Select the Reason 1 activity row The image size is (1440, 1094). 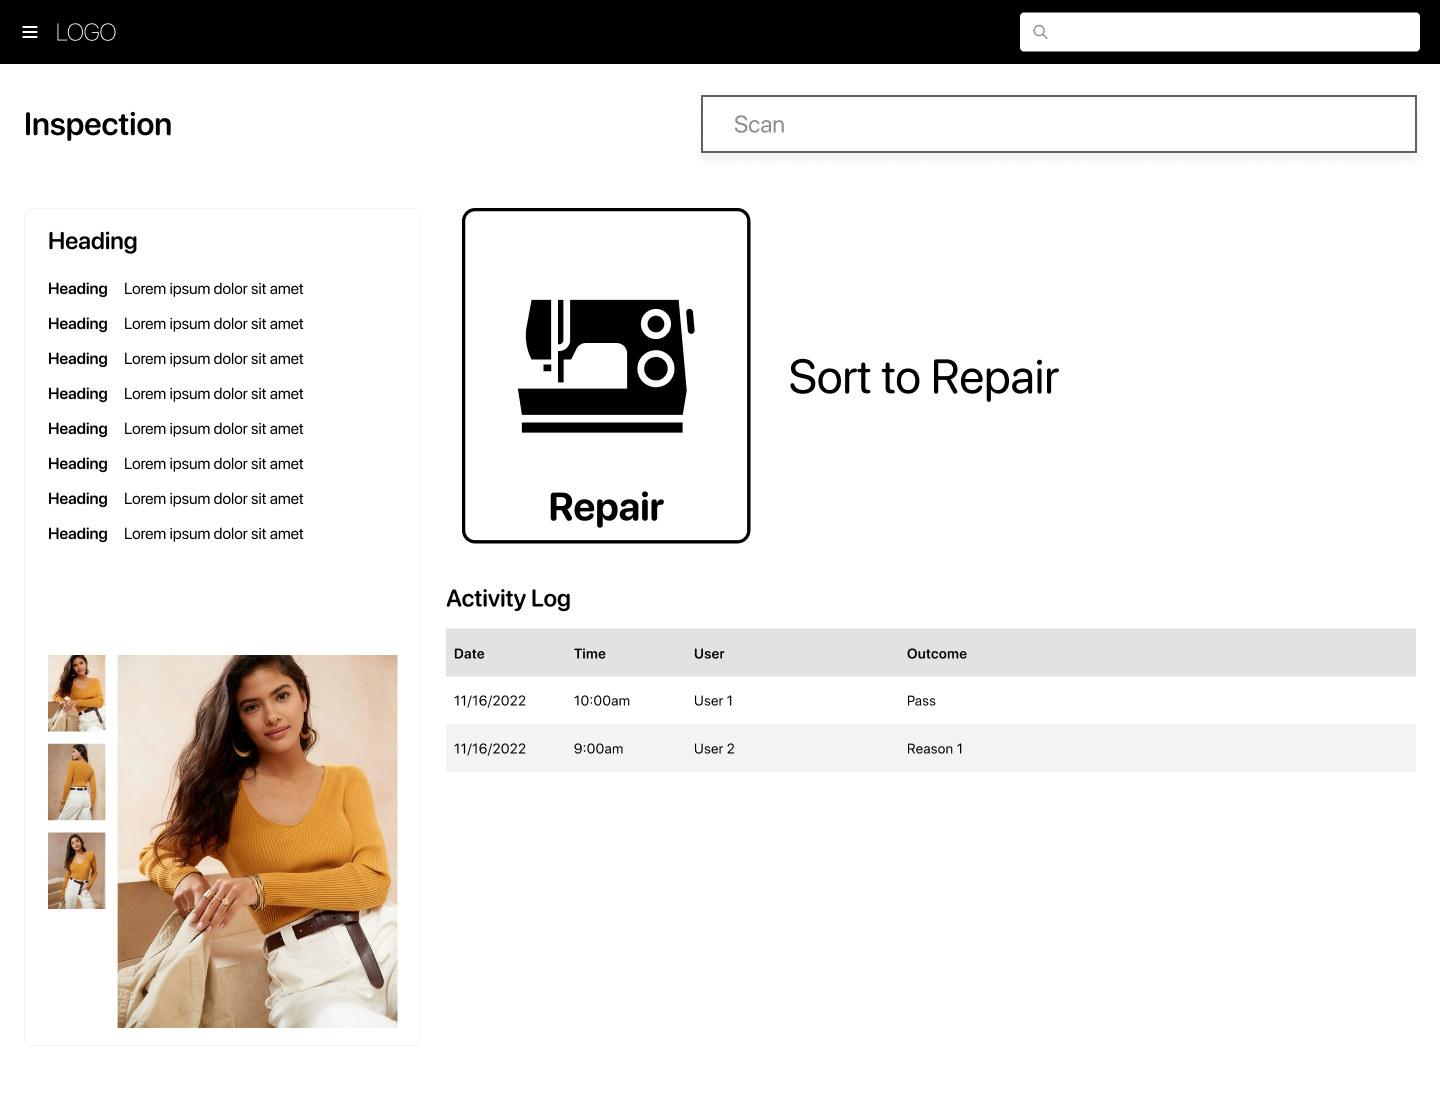tap(930, 749)
